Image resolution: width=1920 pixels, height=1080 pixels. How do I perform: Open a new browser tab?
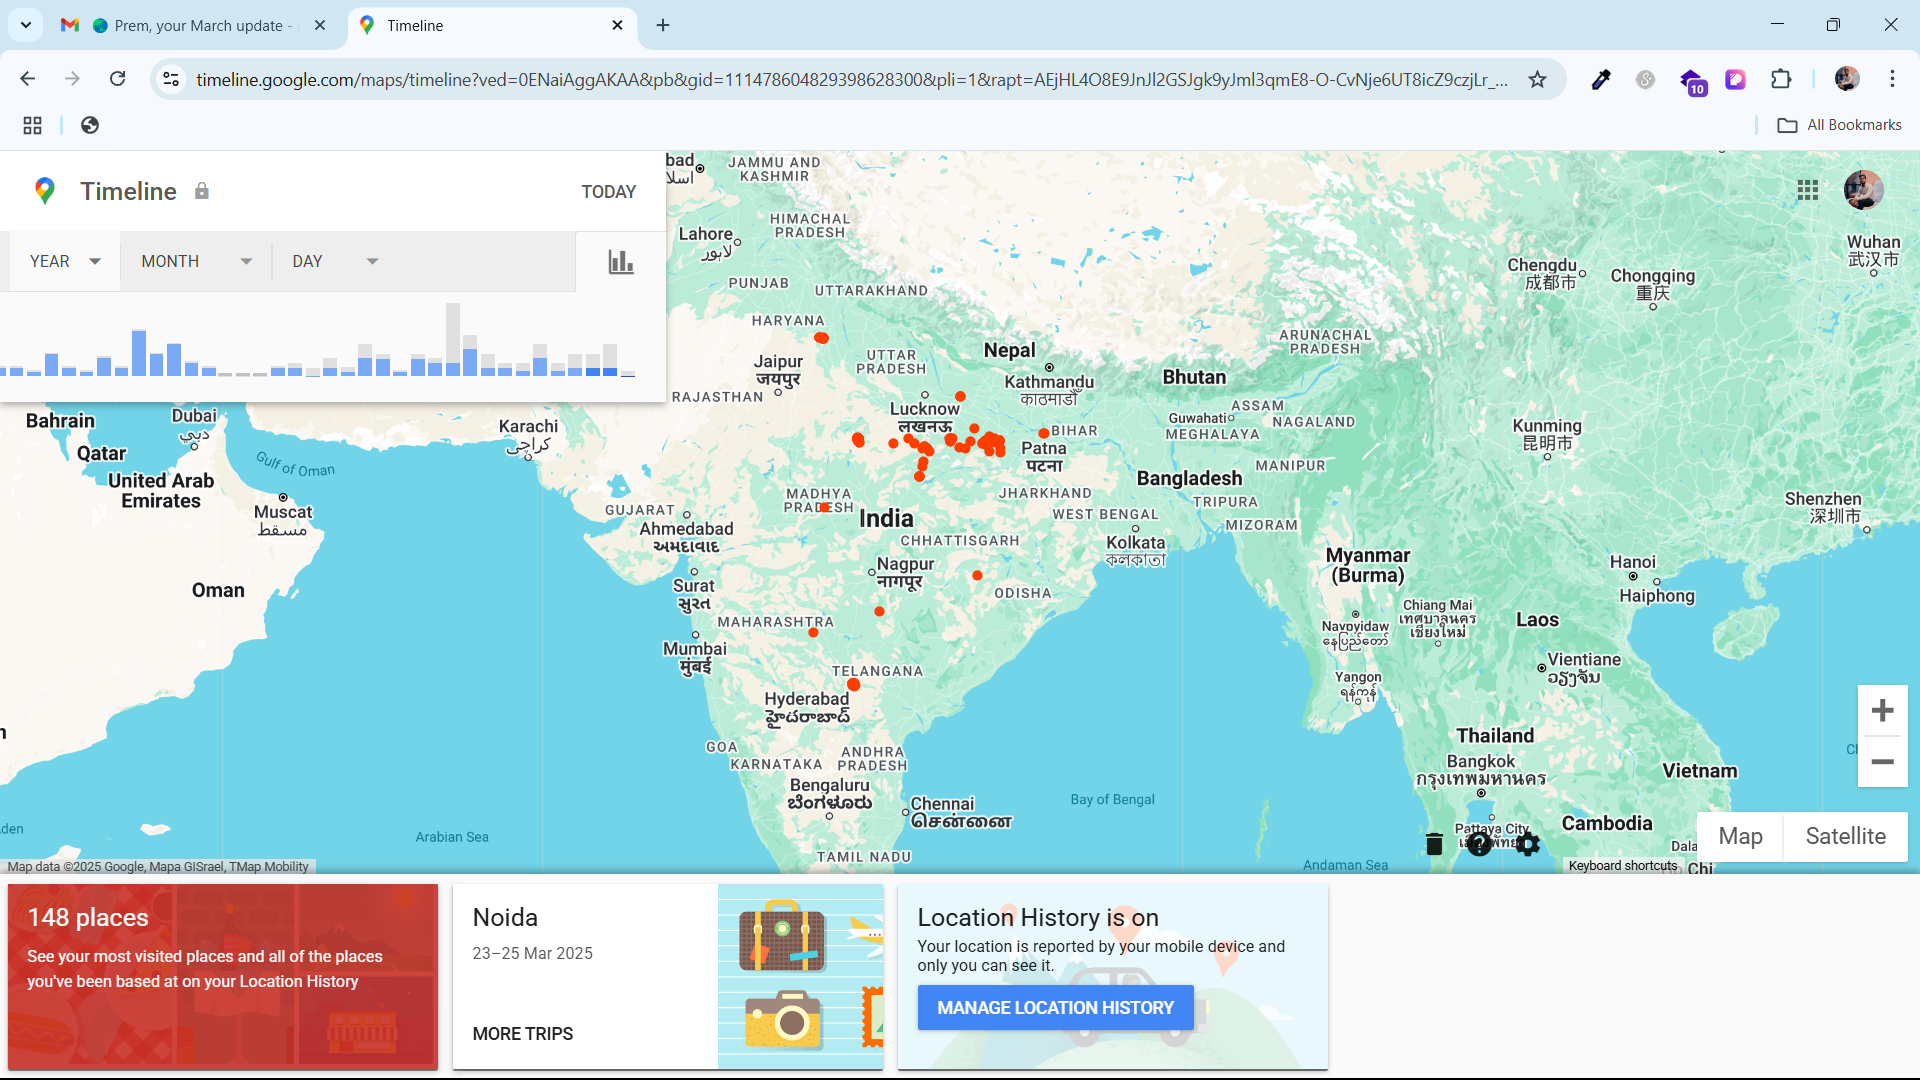tap(663, 26)
